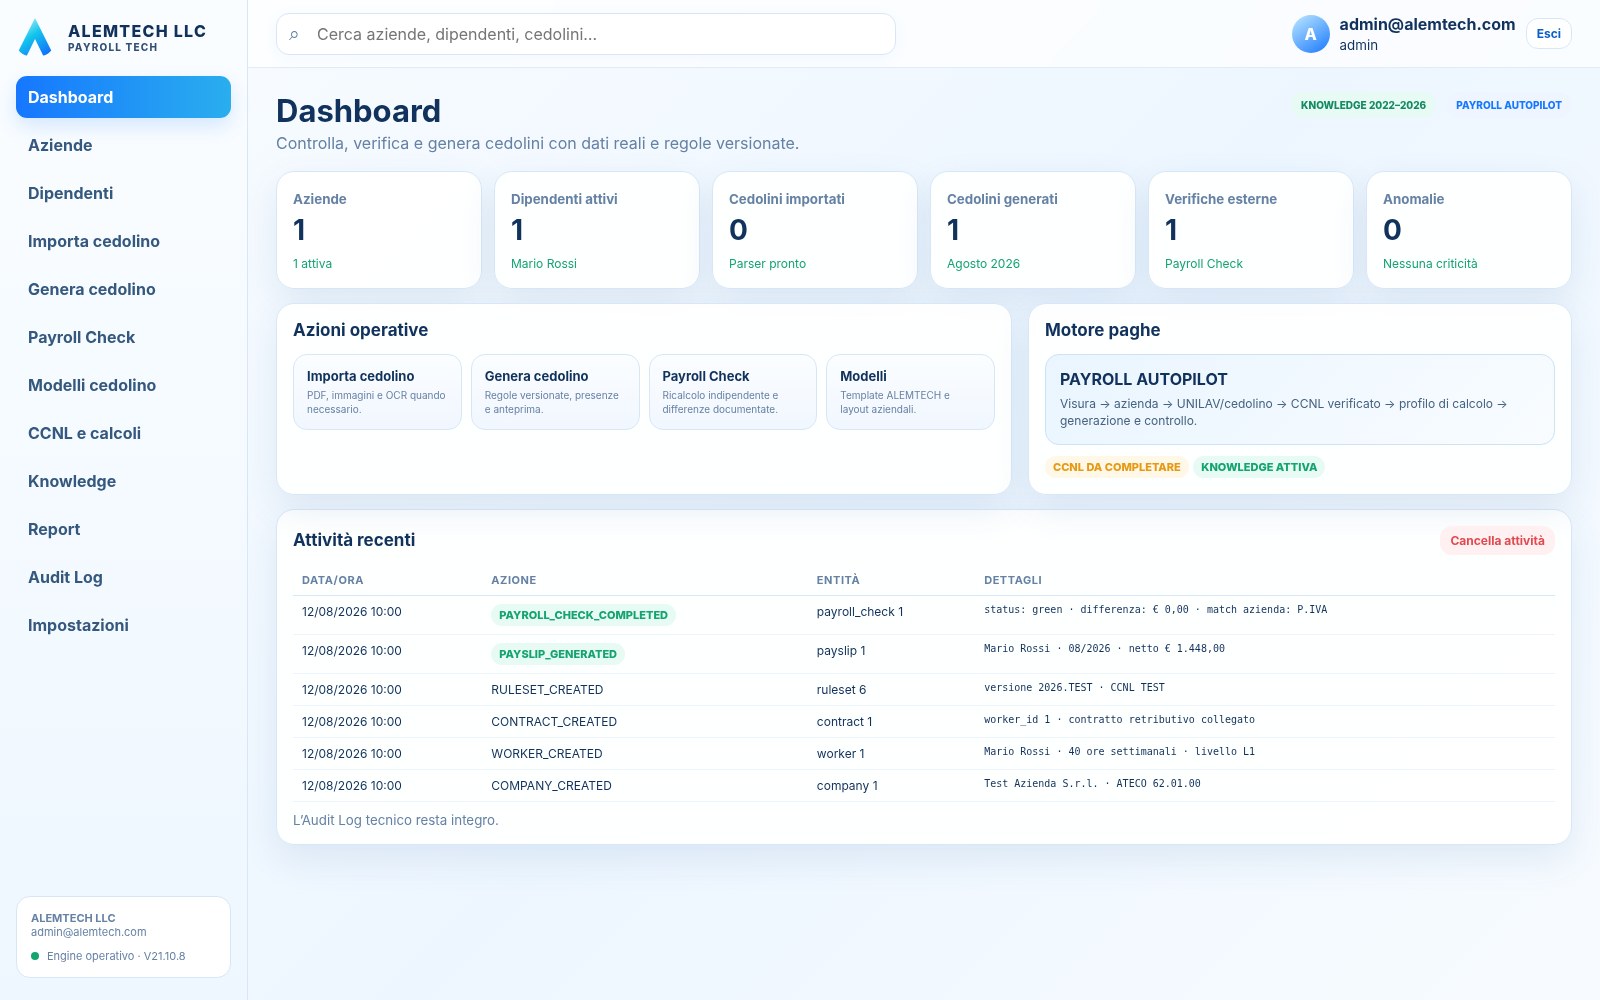Select Importa cedolino in the sidebar
Image resolution: width=1600 pixels, height=1000 pixels.
click(123, 241)
